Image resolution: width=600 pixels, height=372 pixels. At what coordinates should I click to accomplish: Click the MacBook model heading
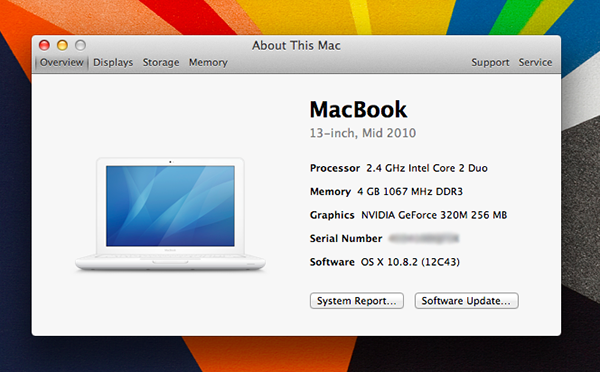click(x=358, y=109)
